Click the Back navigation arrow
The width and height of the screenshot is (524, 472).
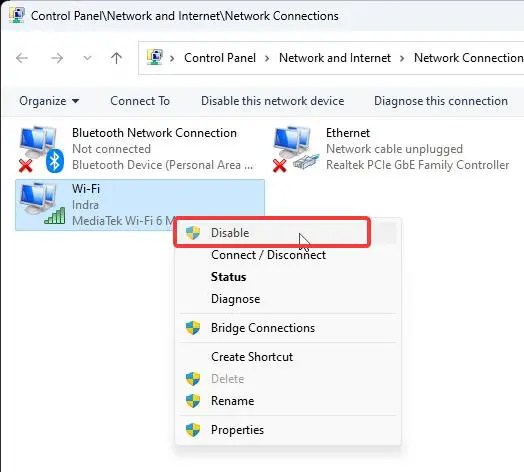point(22,58)
